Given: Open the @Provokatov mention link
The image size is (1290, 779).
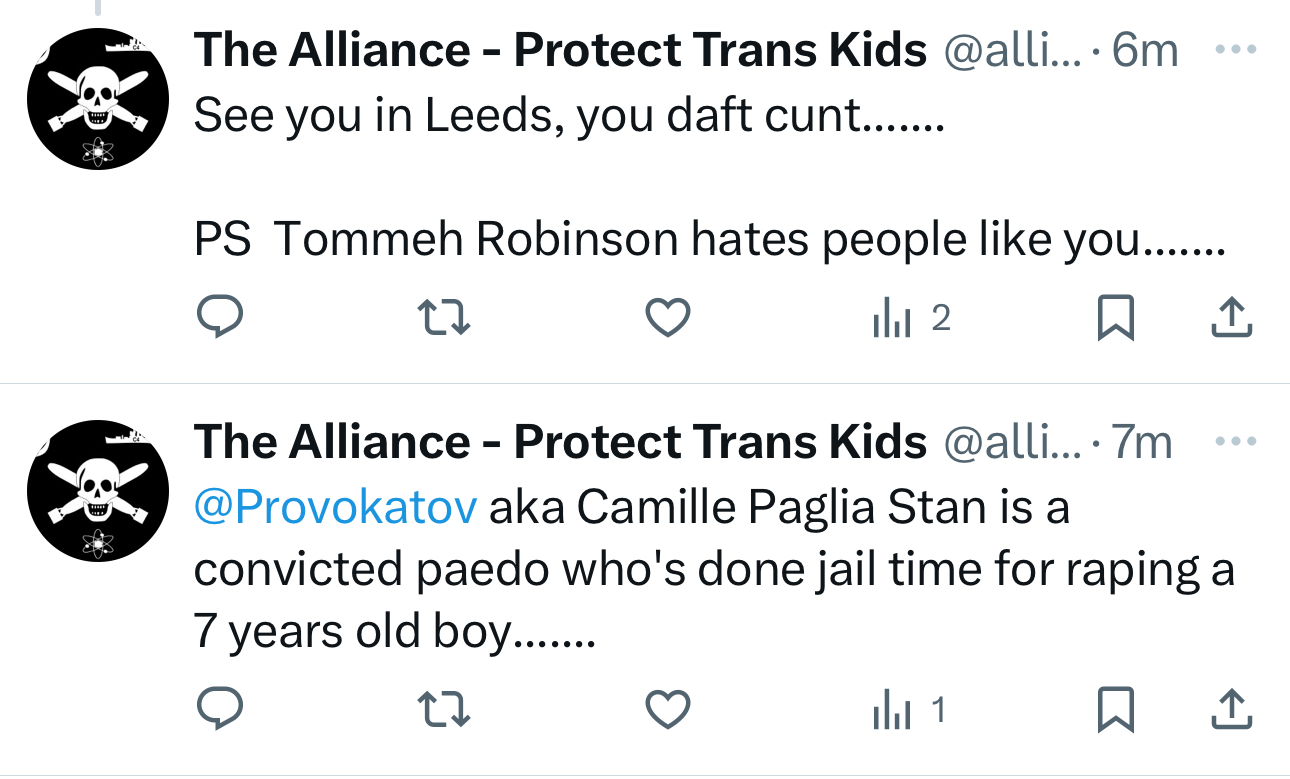Looking at the screenshot, I should [x=335, y=508].
